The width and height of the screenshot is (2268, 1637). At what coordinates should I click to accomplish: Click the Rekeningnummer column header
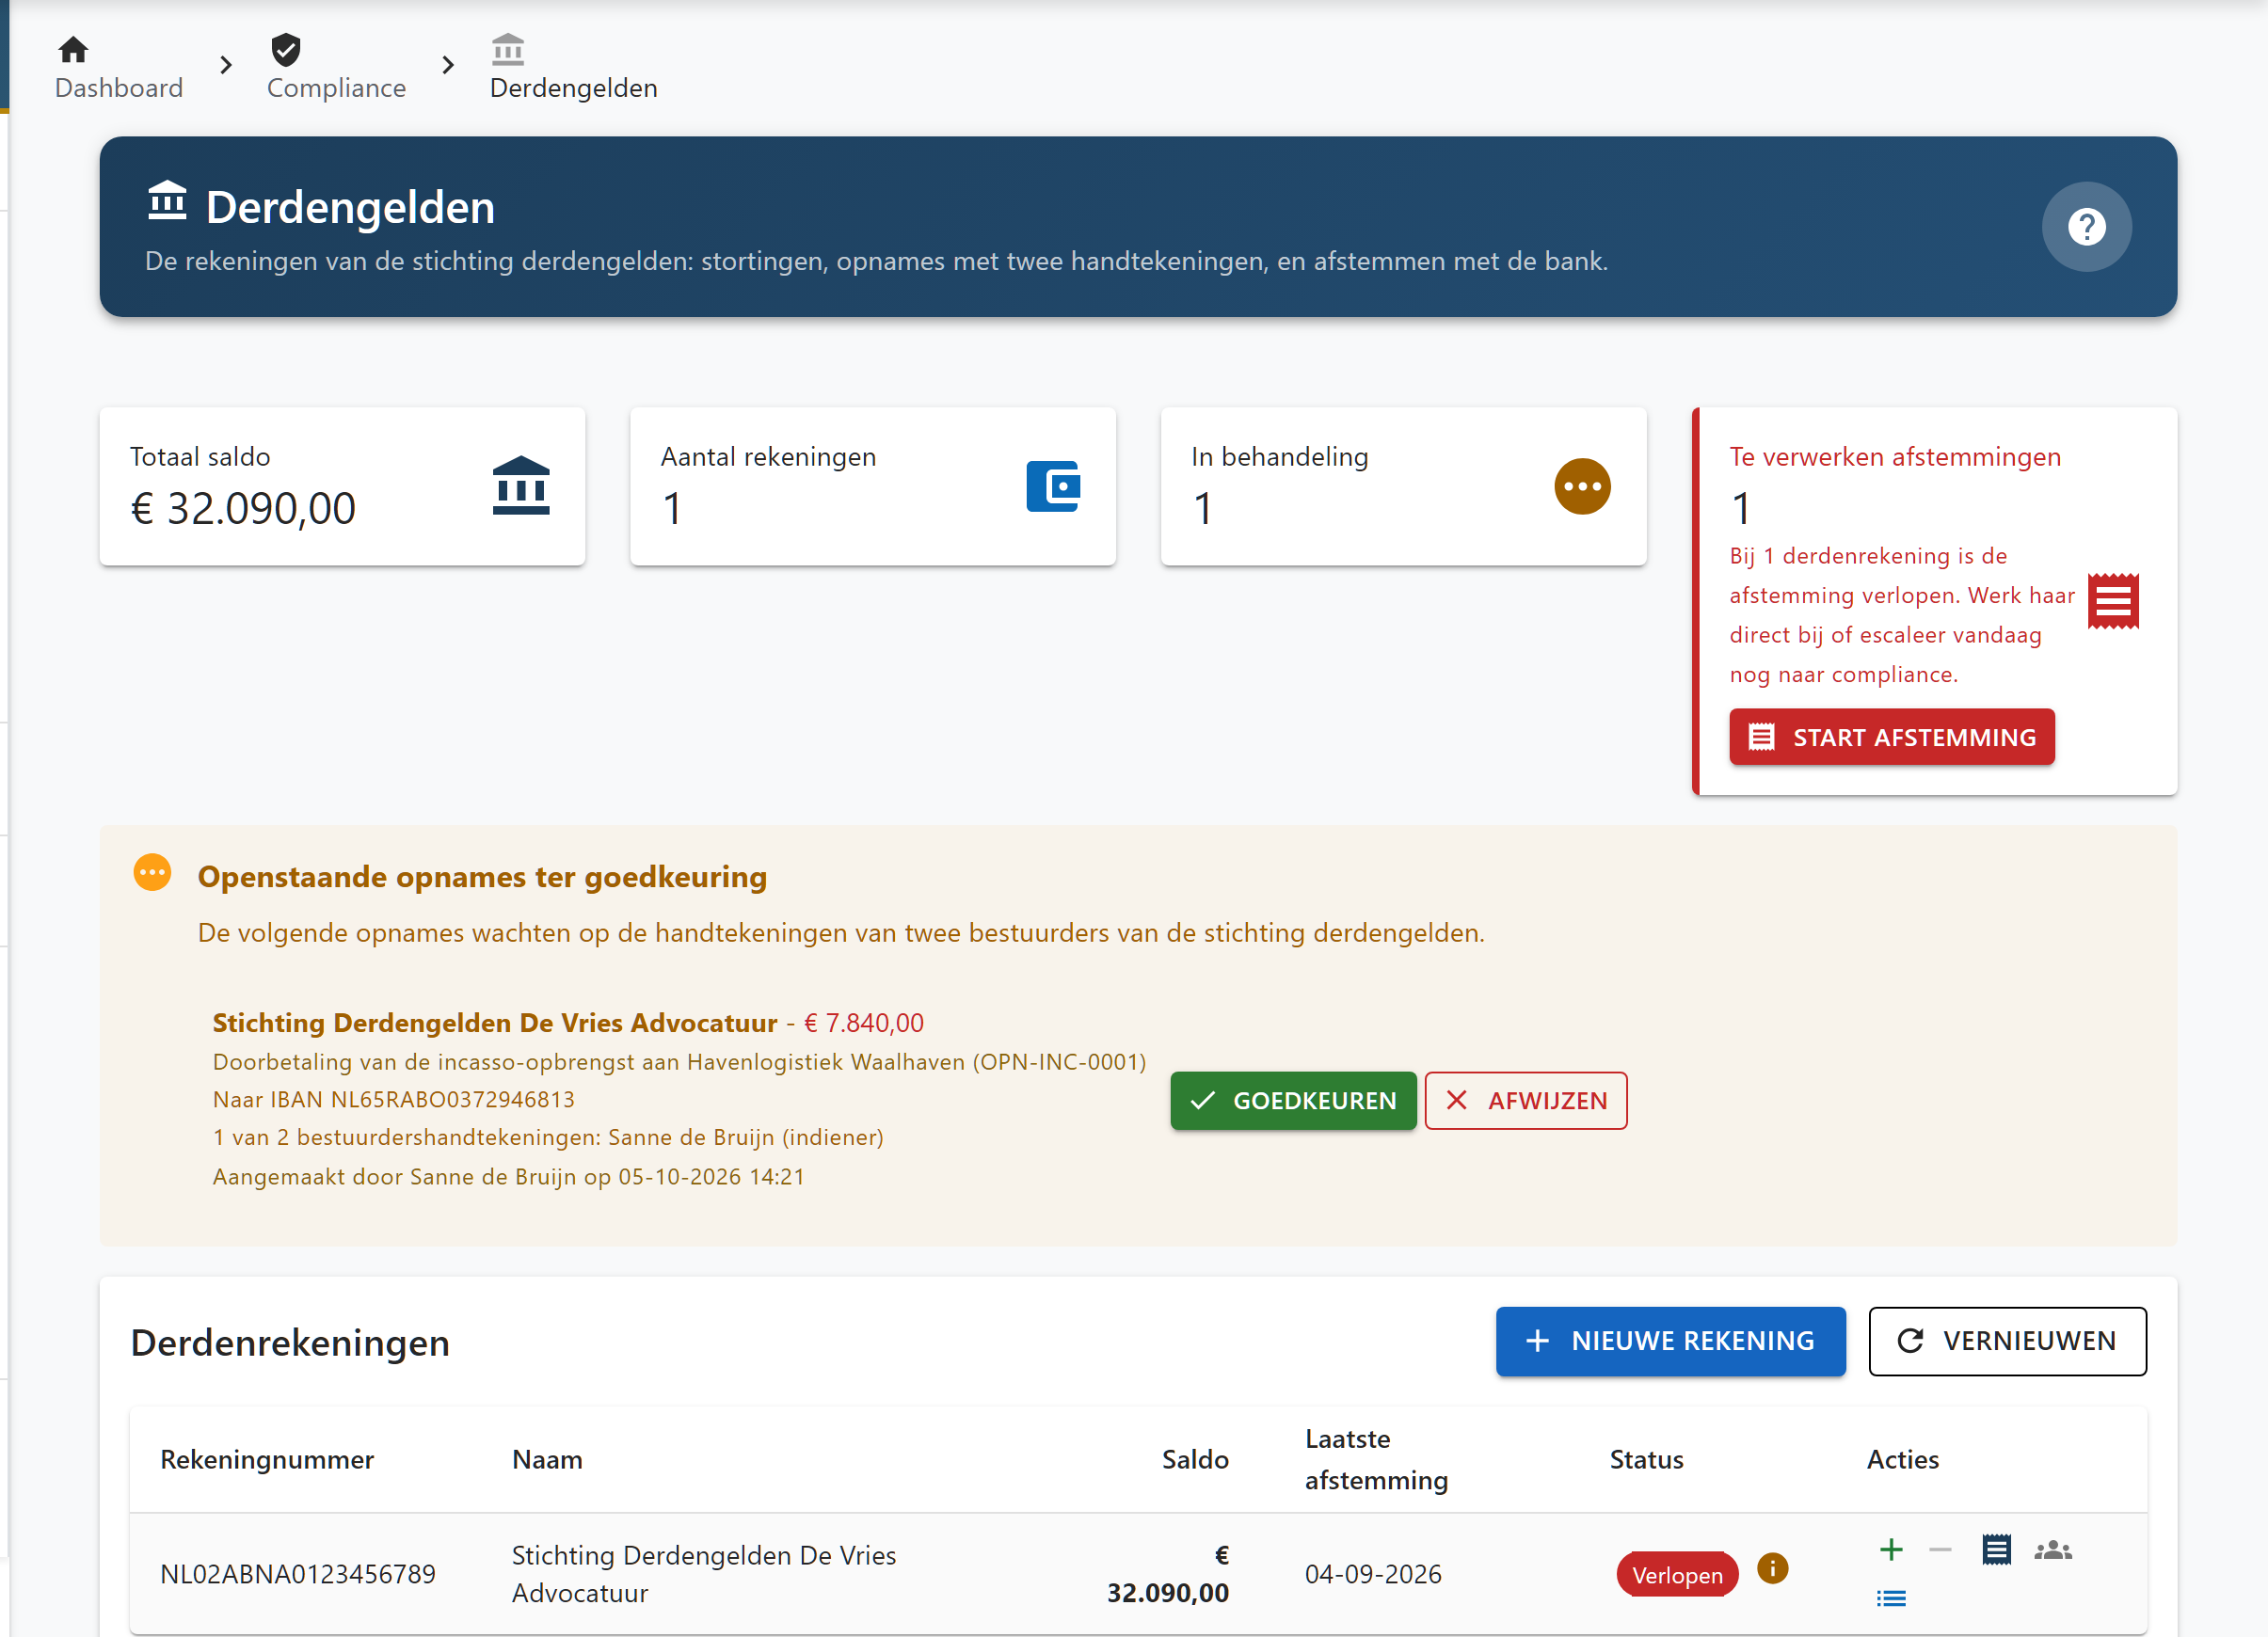coord(267,1459)
